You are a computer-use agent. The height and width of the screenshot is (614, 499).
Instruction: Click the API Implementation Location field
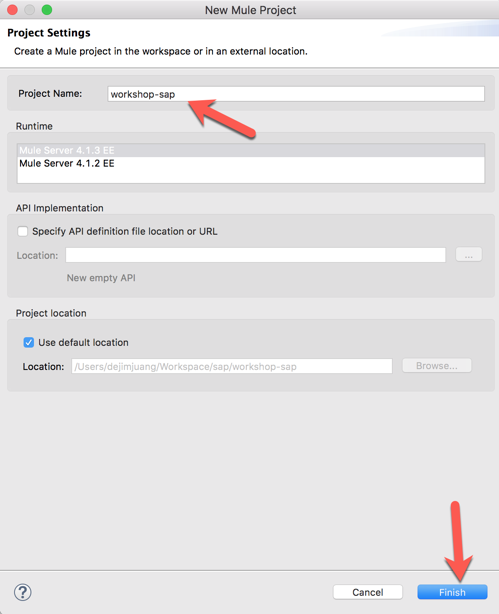[255, 255]
